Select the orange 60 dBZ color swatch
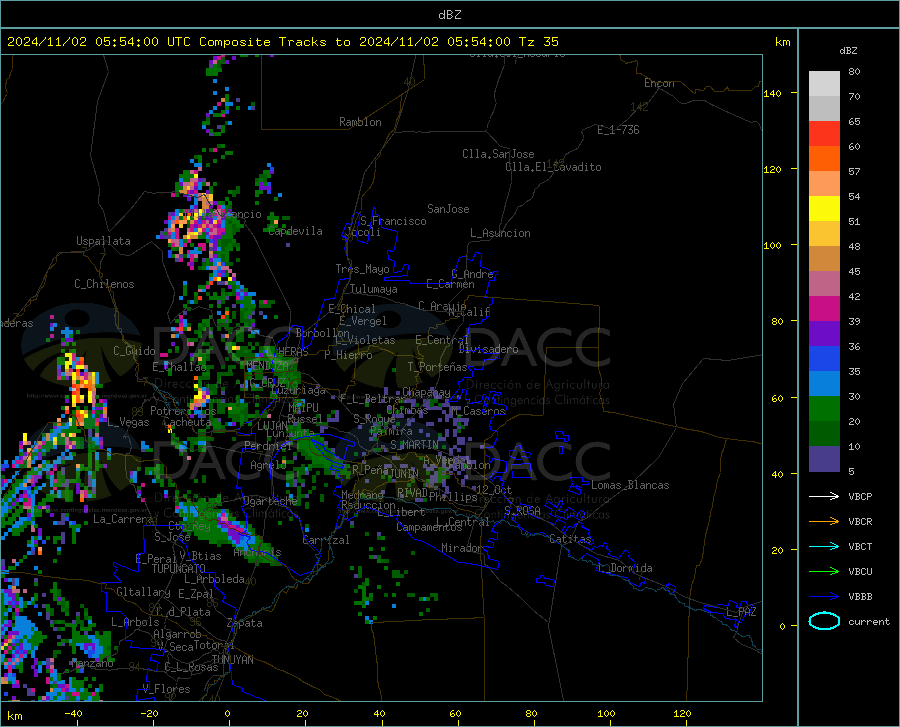 coord(824,159)
